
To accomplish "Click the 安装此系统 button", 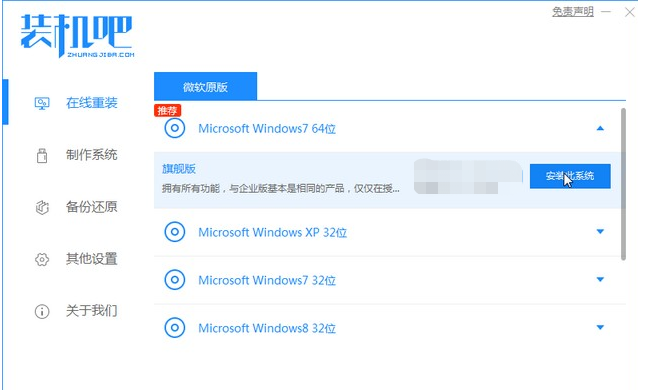I will pyautogui.click(x=570, y=176).
